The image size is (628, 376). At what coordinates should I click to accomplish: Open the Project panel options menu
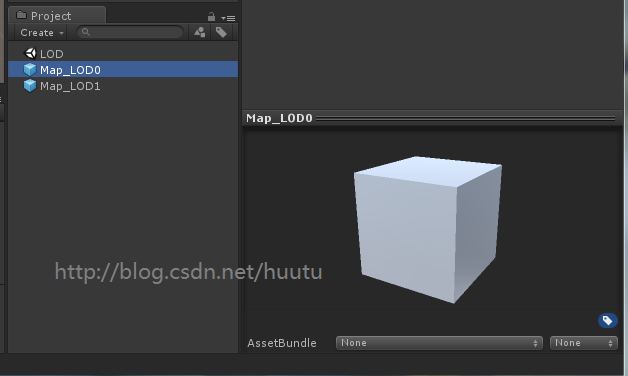coord(228,18)
